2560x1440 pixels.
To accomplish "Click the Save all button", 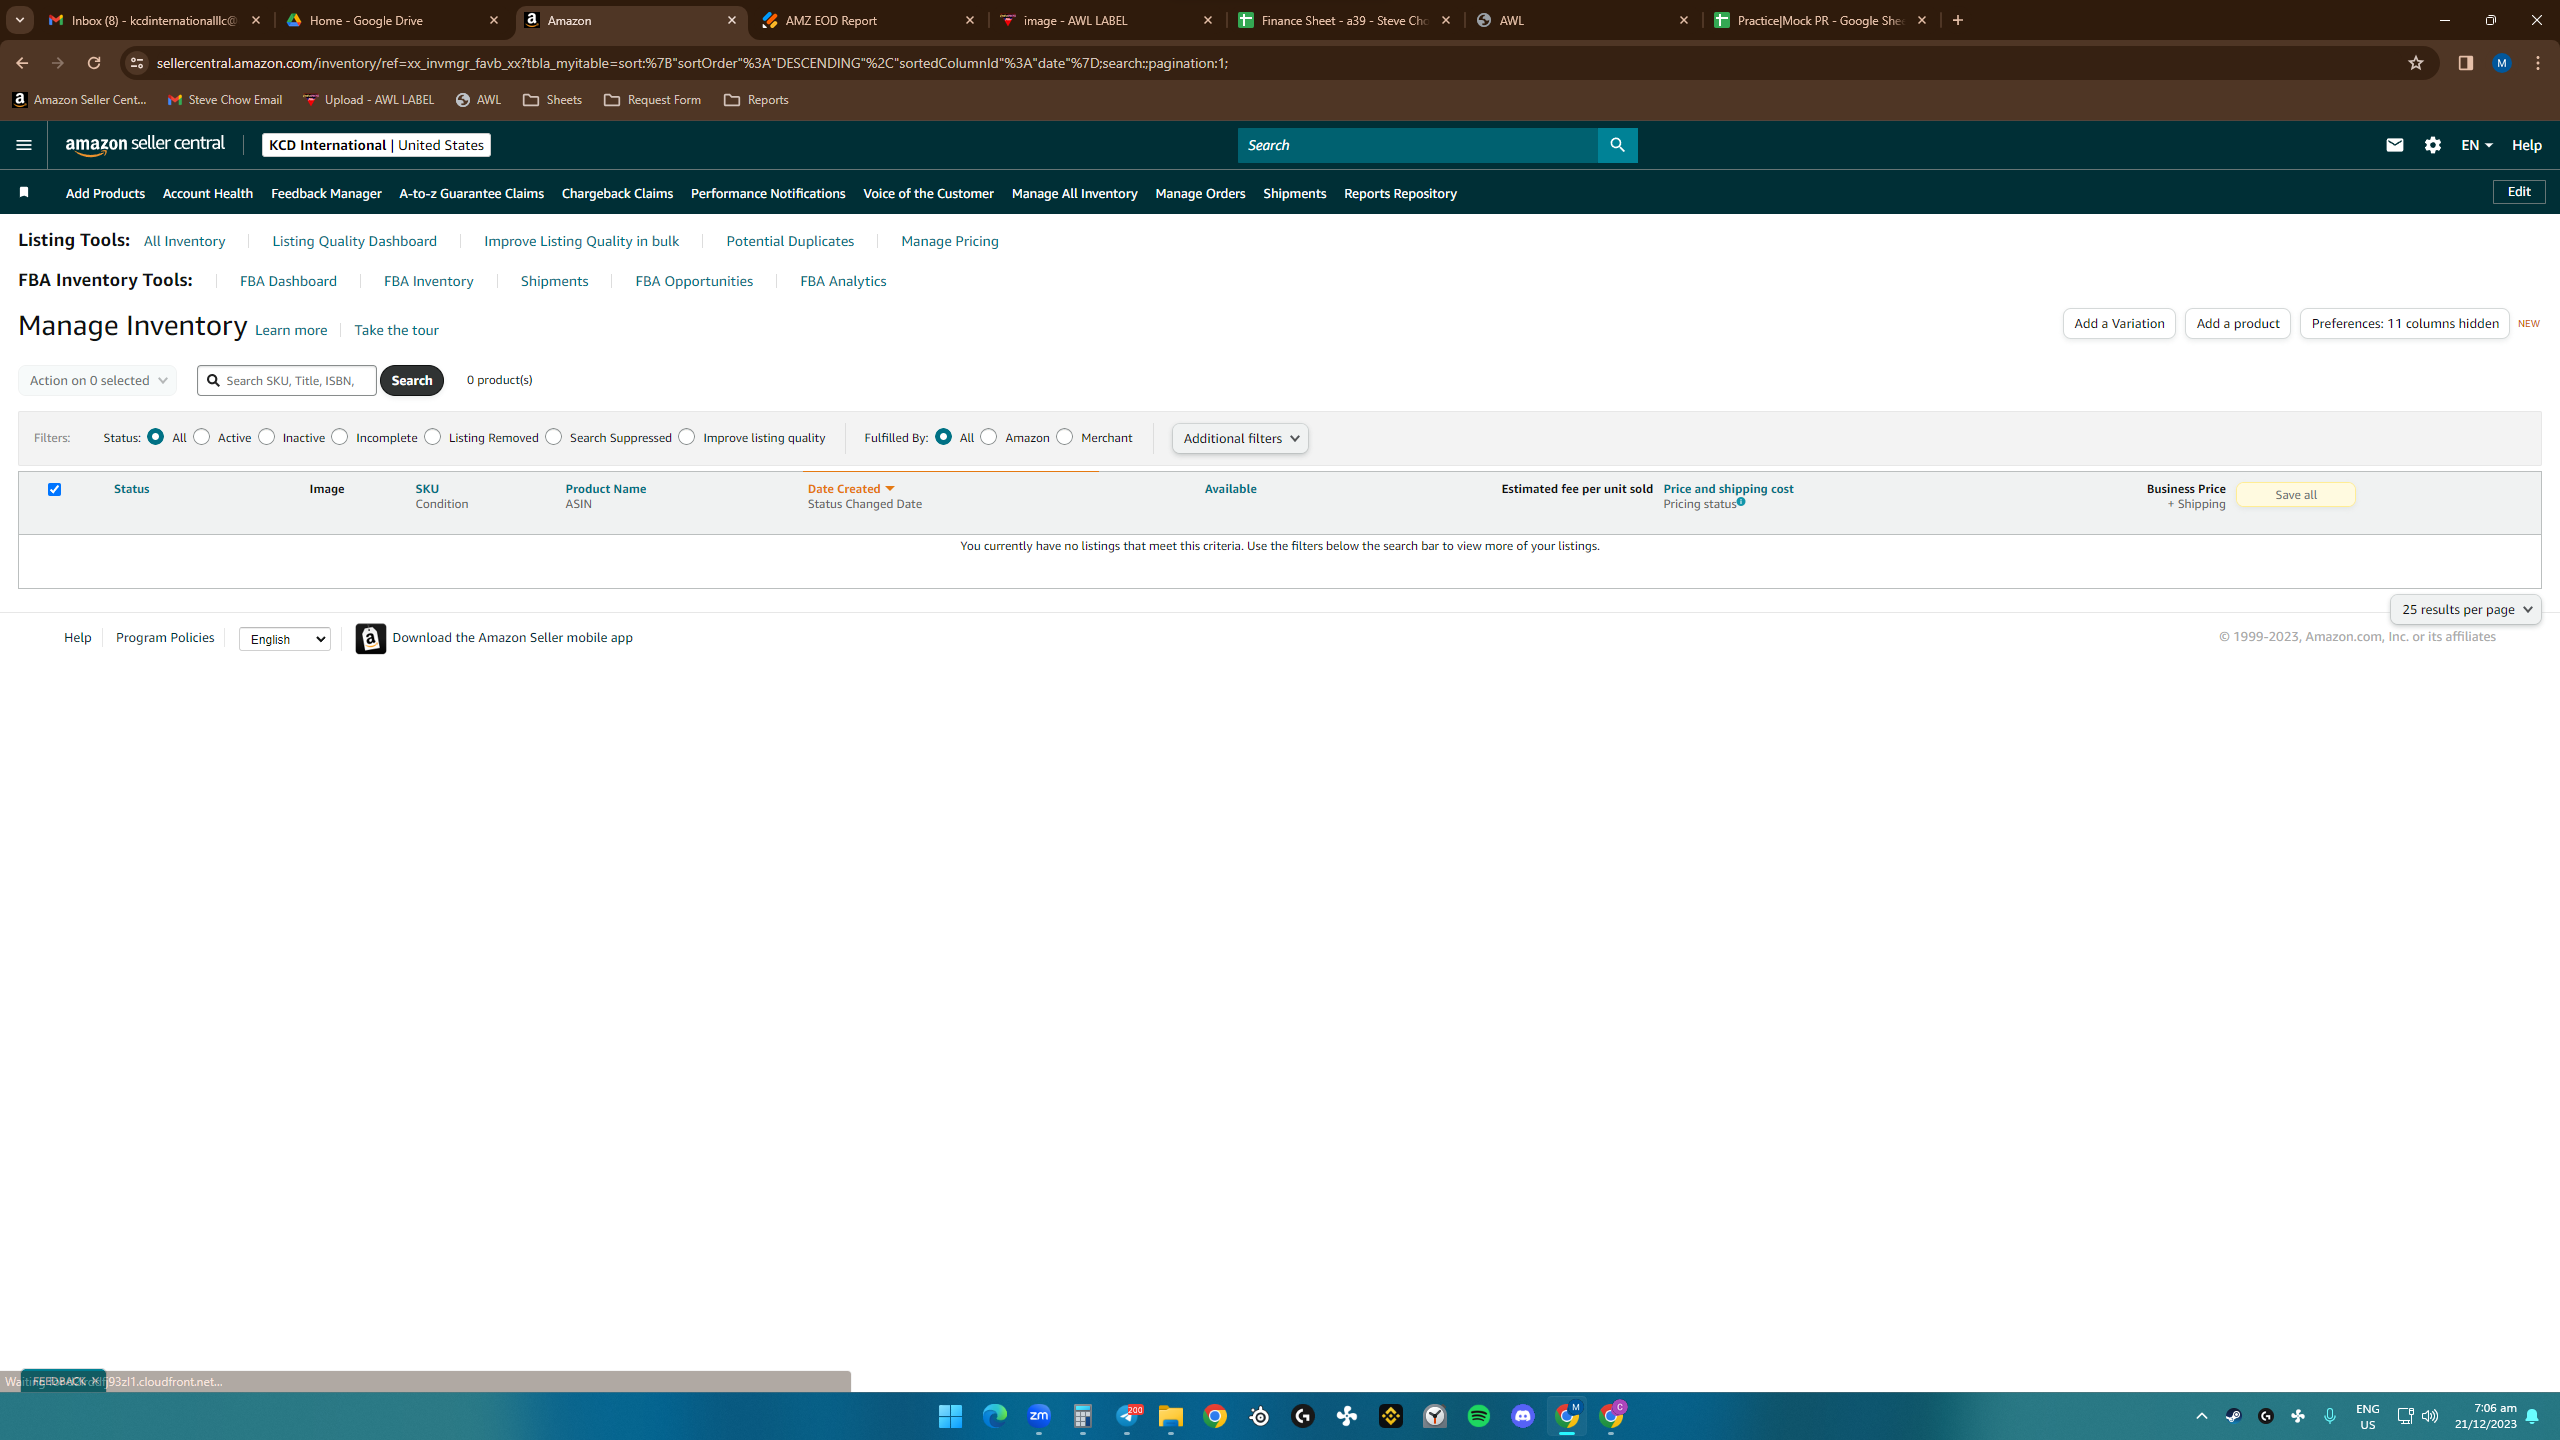I will [x=2296, y=494].
